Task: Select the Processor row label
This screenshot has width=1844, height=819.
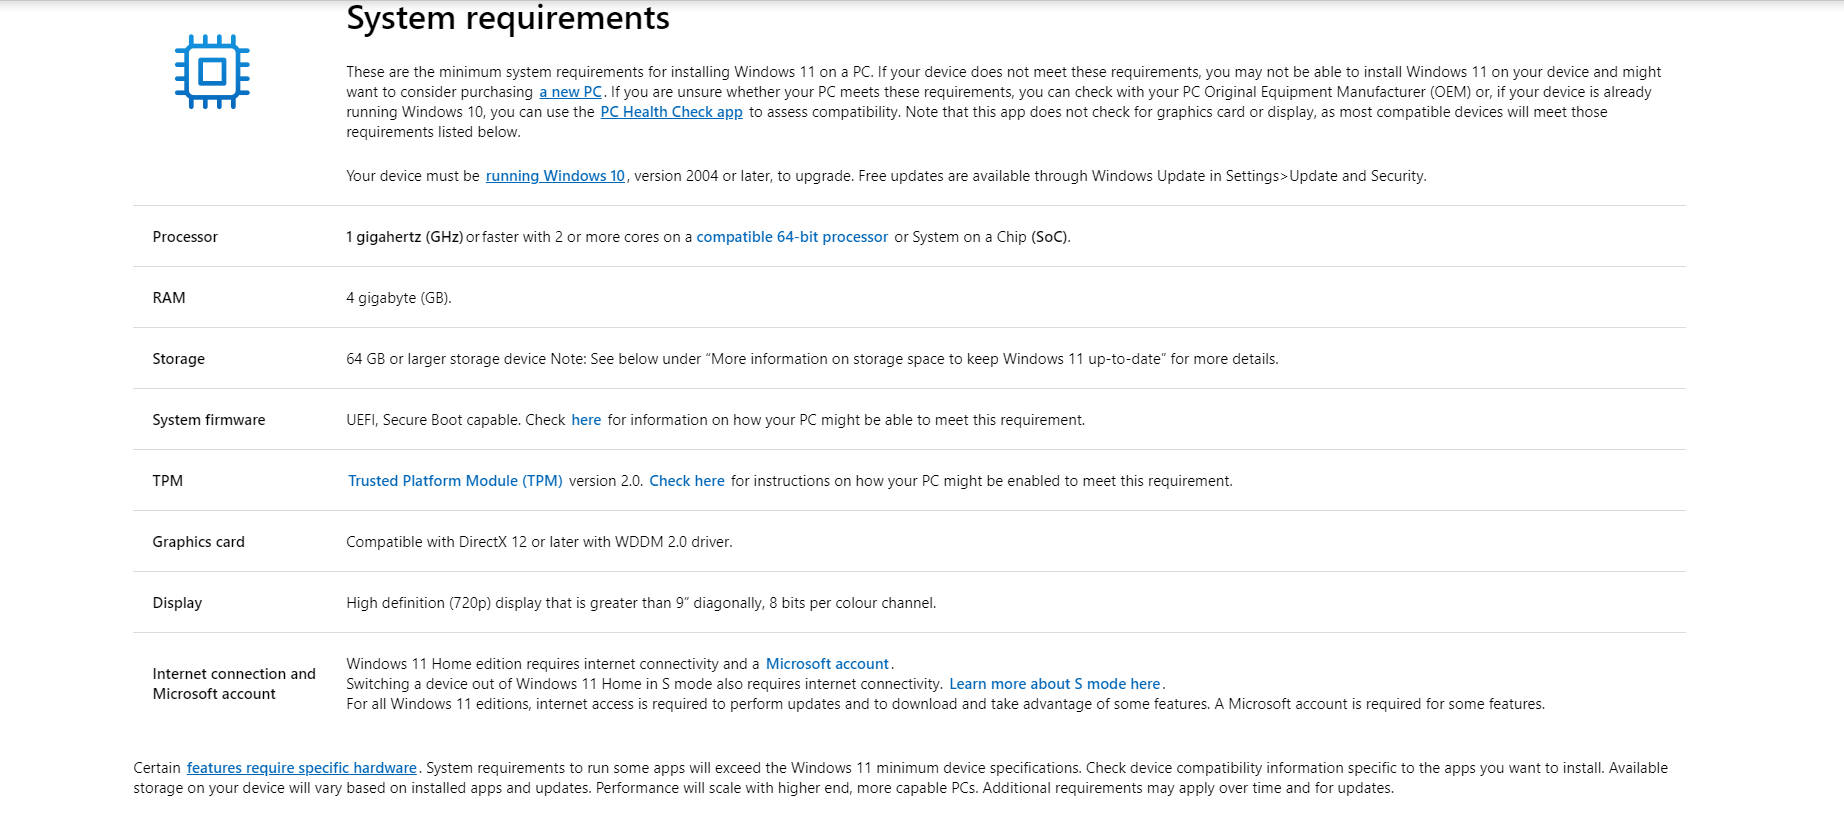Action: (185, 237)
